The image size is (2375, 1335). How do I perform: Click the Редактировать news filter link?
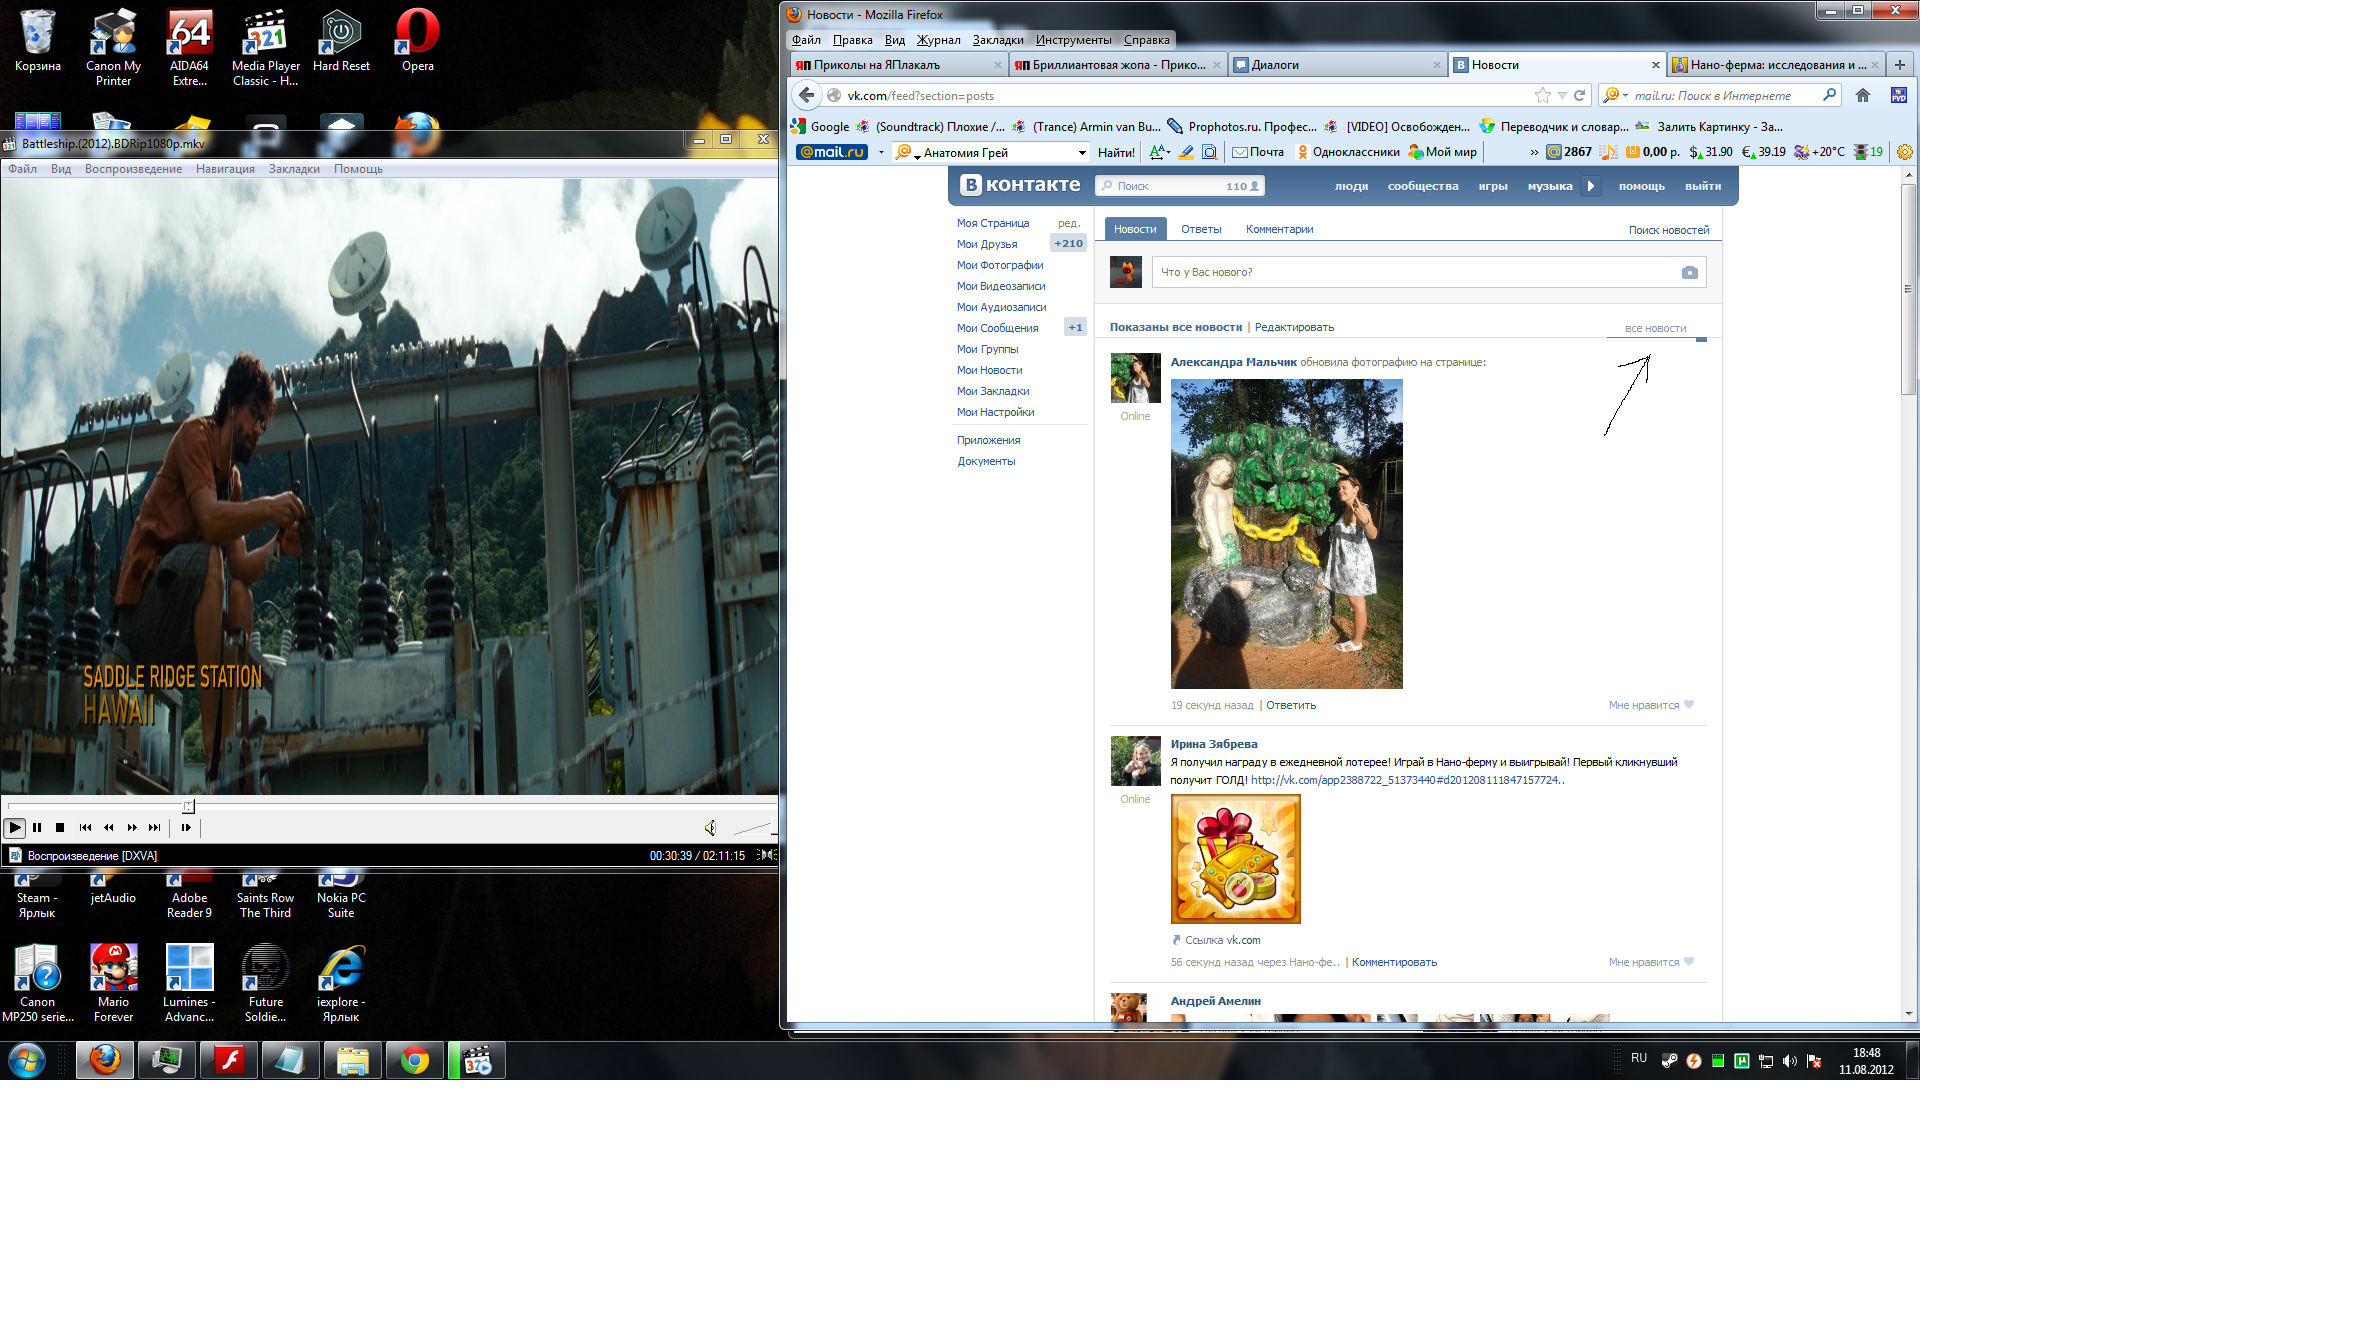pyautogui.click(x=1294, y=327)
